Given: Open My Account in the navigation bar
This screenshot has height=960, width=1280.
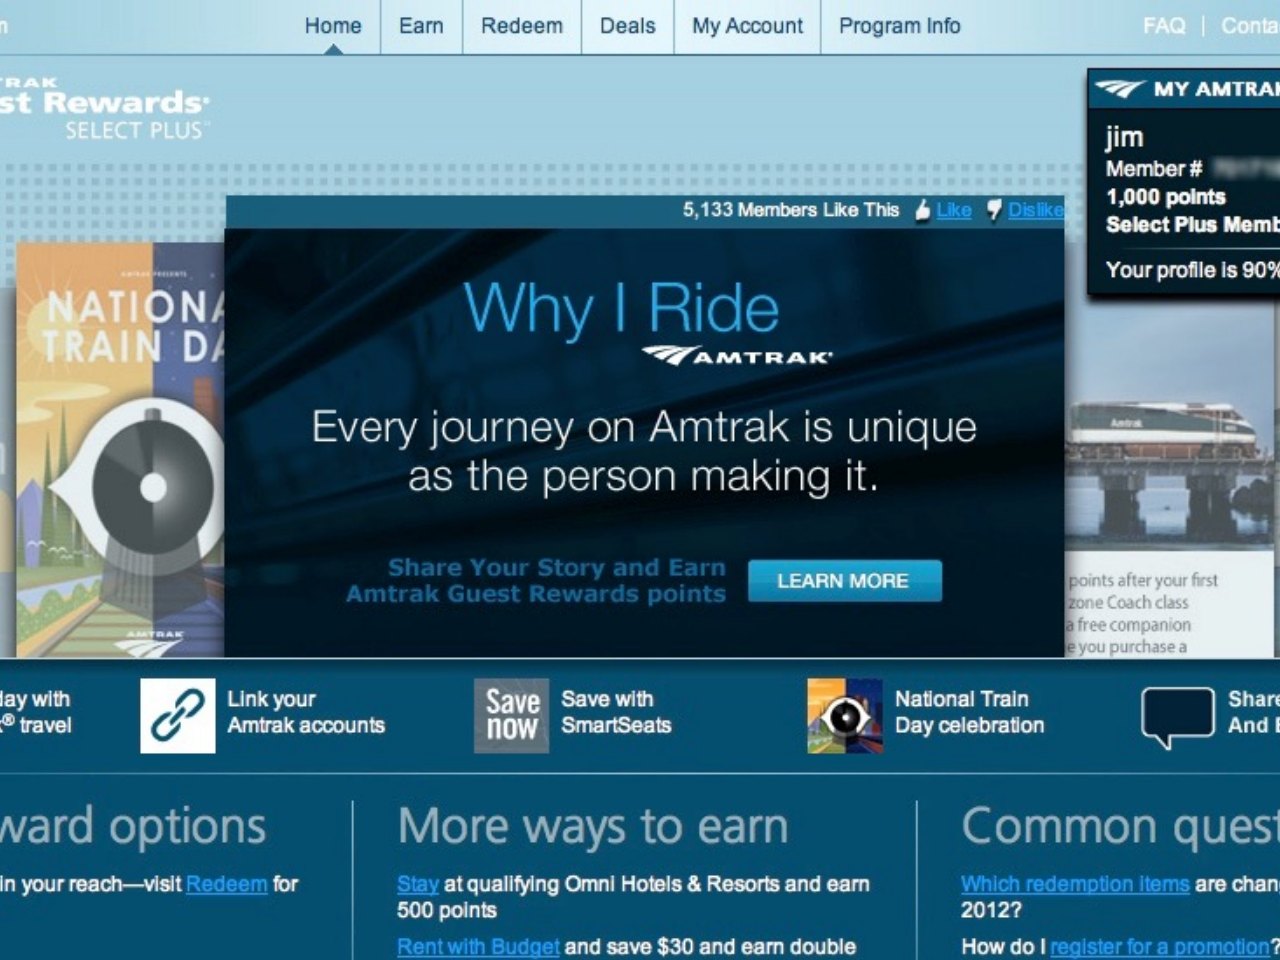Looking at the screenshot, I should pos(747,26).
